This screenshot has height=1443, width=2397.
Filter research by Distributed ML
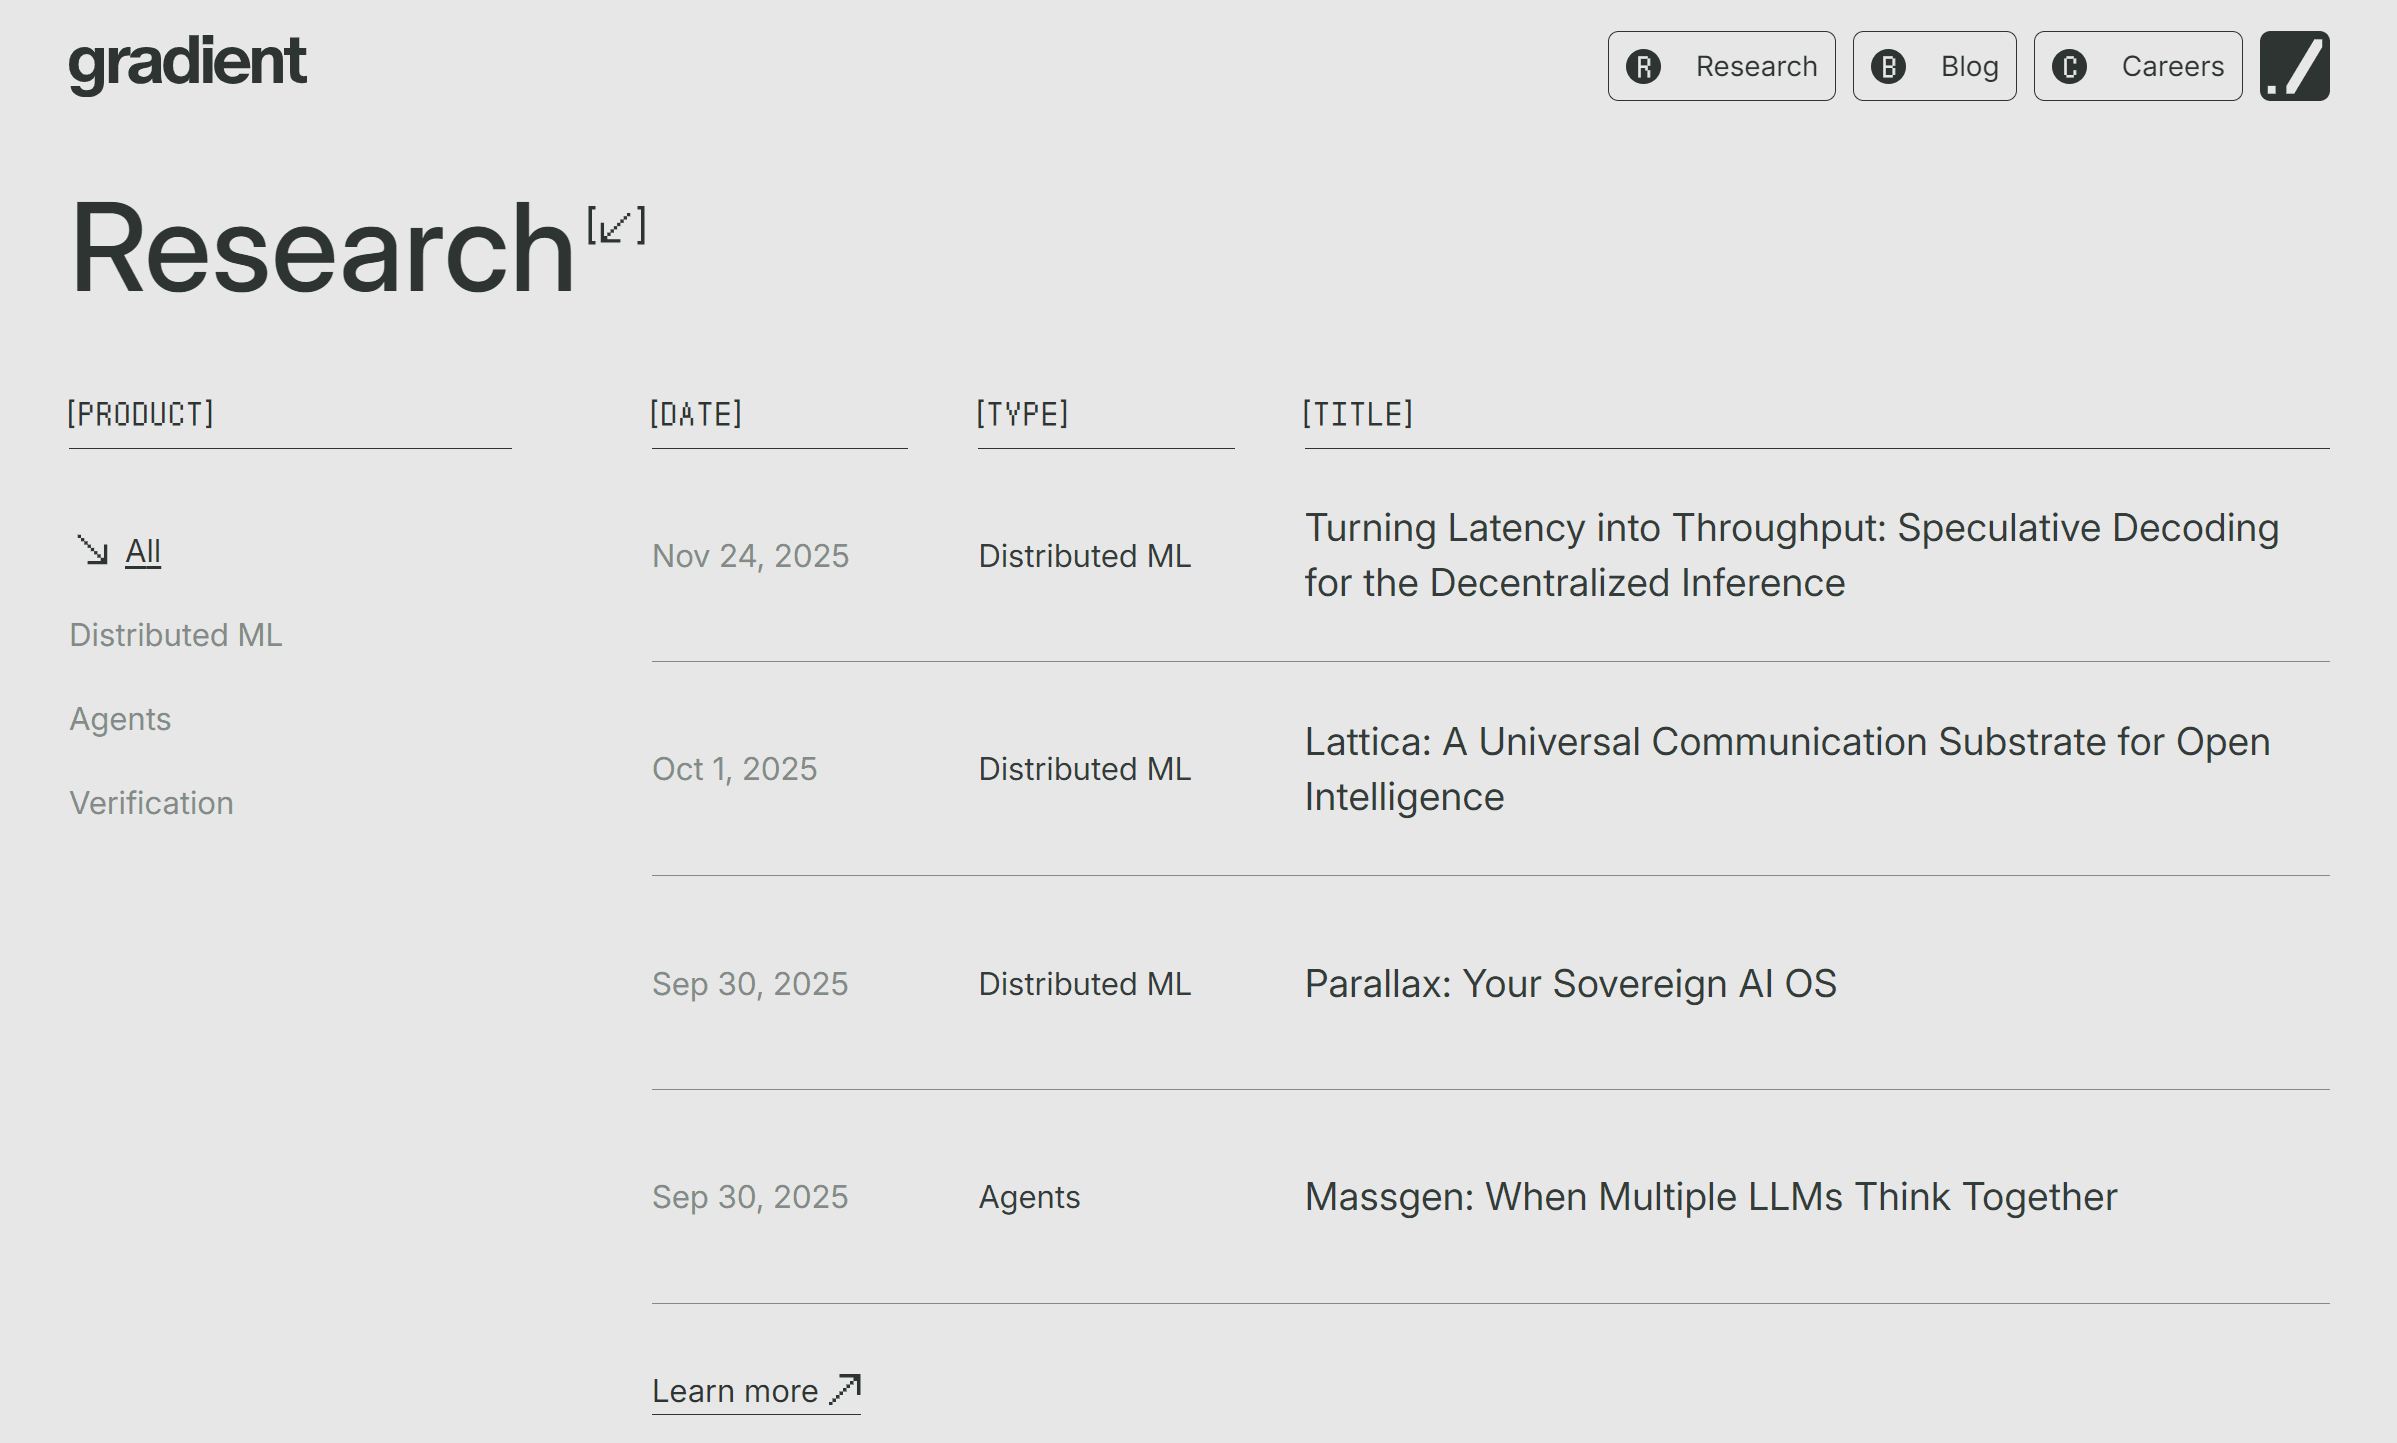[176, 635]
